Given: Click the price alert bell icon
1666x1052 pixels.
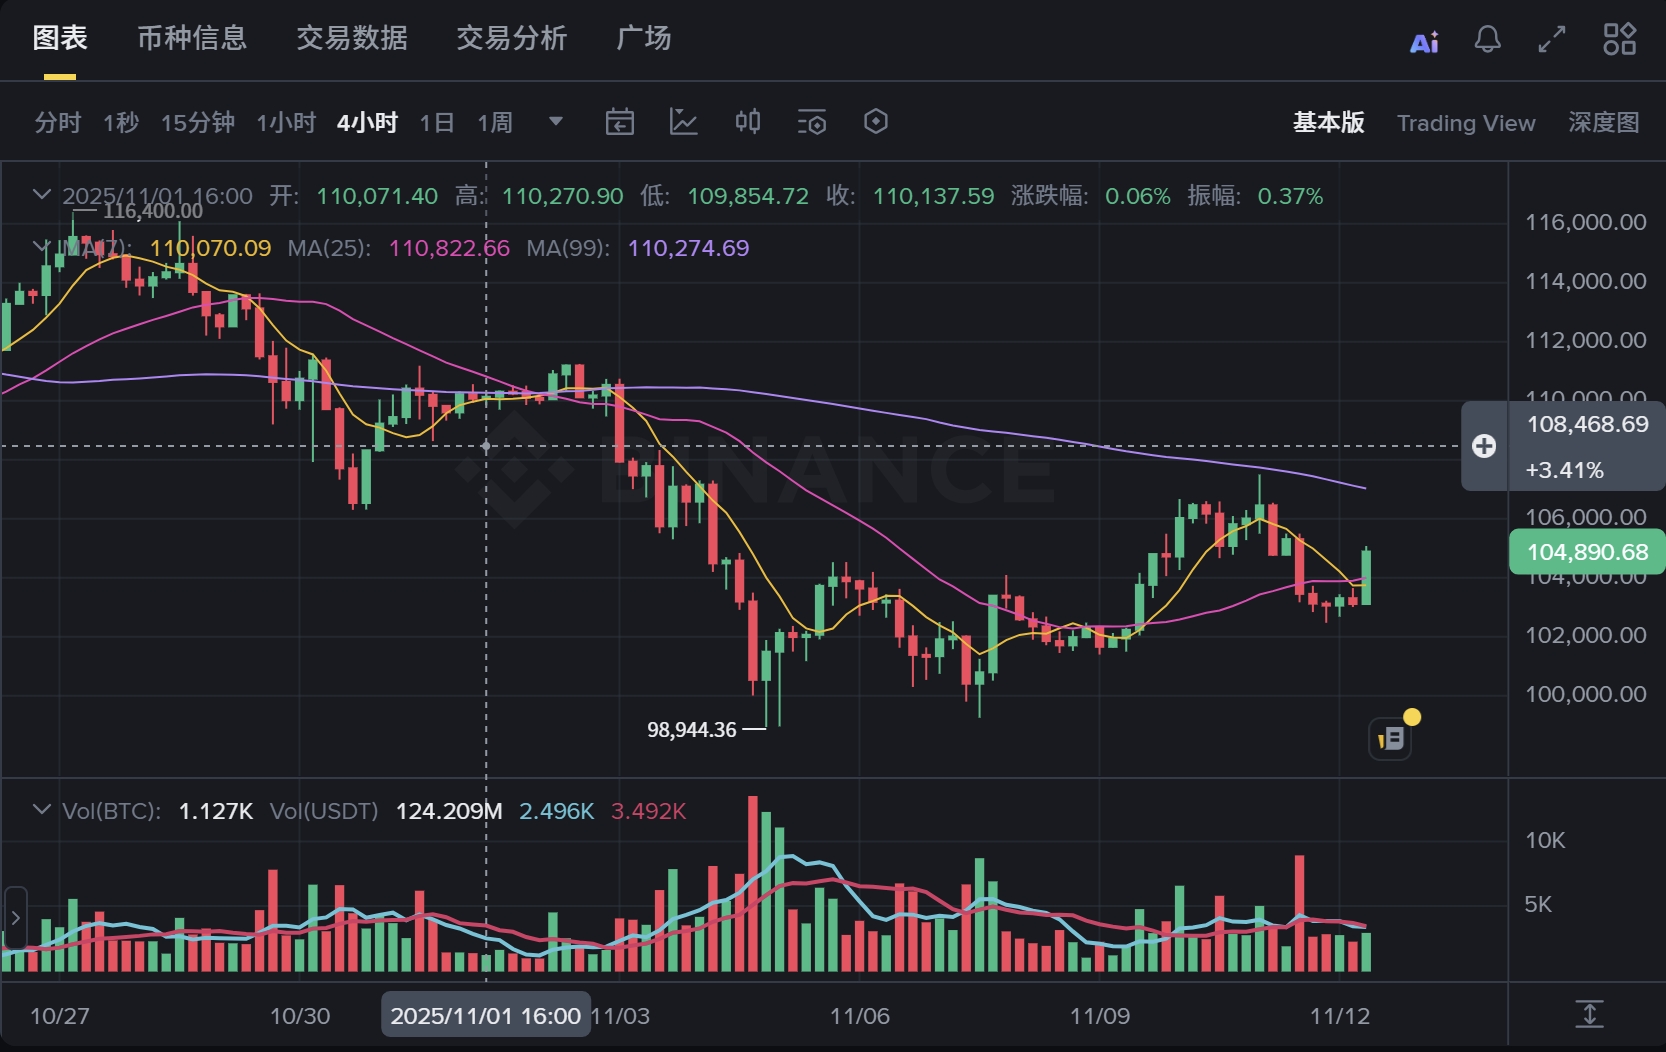Looking at the screenshot, I should (1487, 40).
